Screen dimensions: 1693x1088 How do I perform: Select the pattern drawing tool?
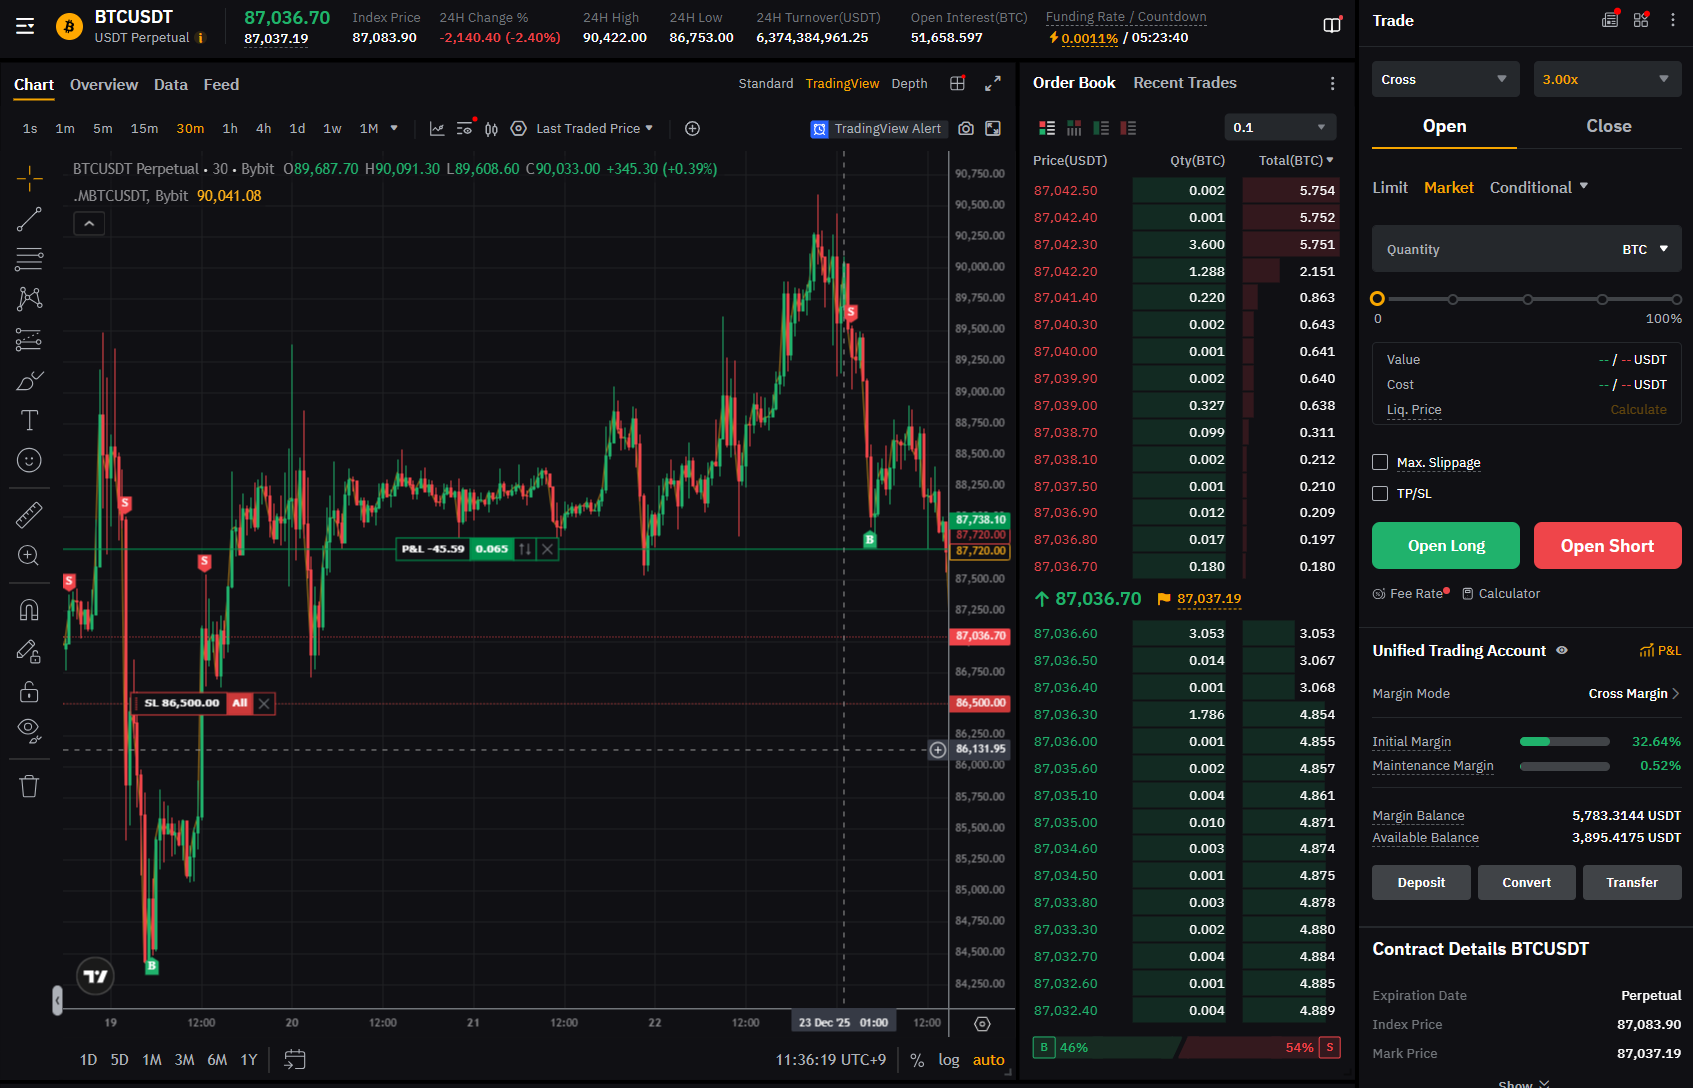29,299
